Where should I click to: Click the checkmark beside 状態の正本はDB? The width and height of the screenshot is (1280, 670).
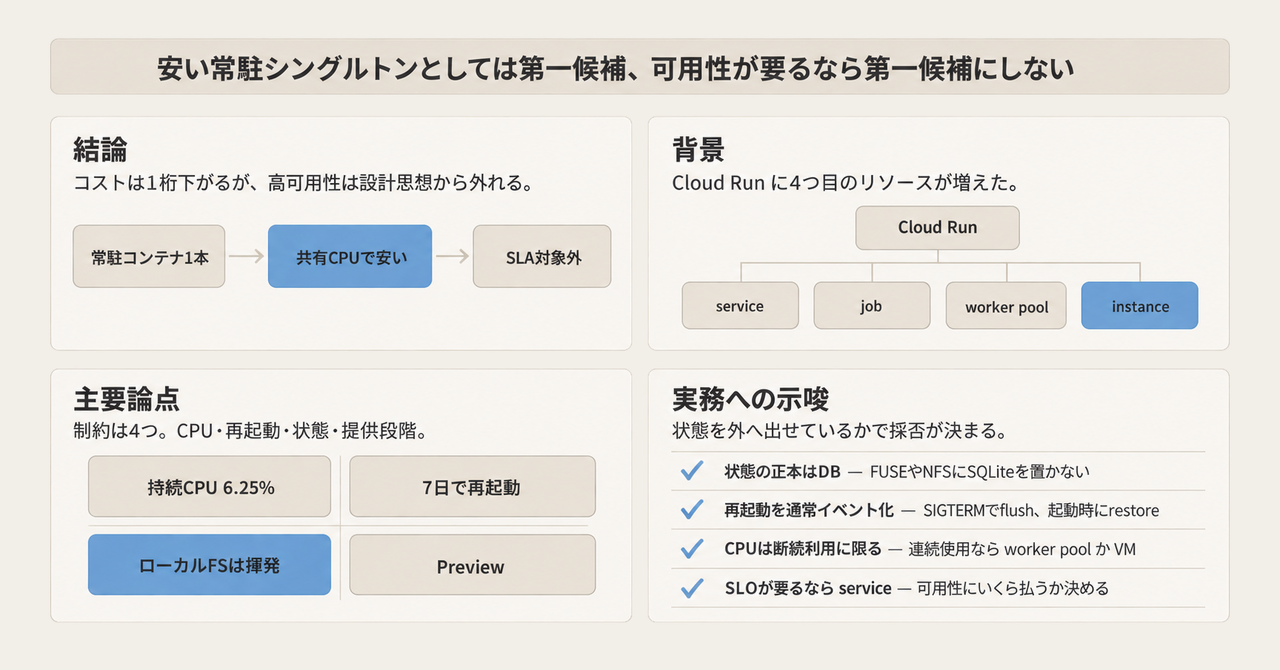690,471
